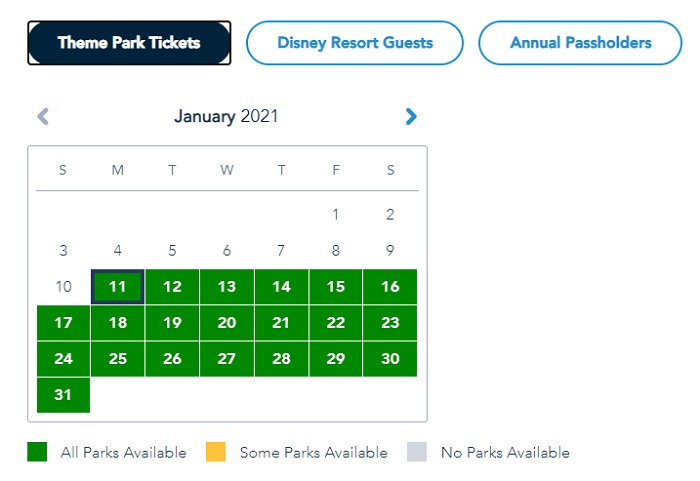This screenshot has height=481, width=700.
Task: Select Sunday January 17
Action: pyautogui.click(x=63, y=323)
